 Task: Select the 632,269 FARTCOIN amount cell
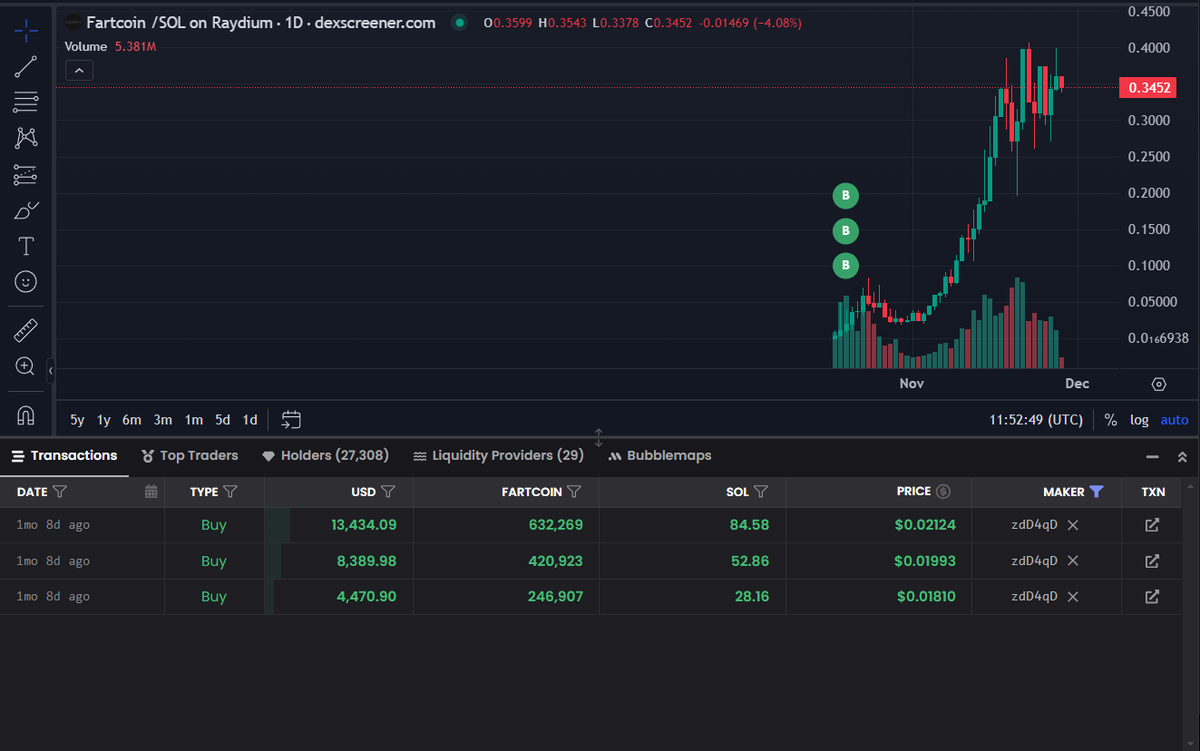555,525
